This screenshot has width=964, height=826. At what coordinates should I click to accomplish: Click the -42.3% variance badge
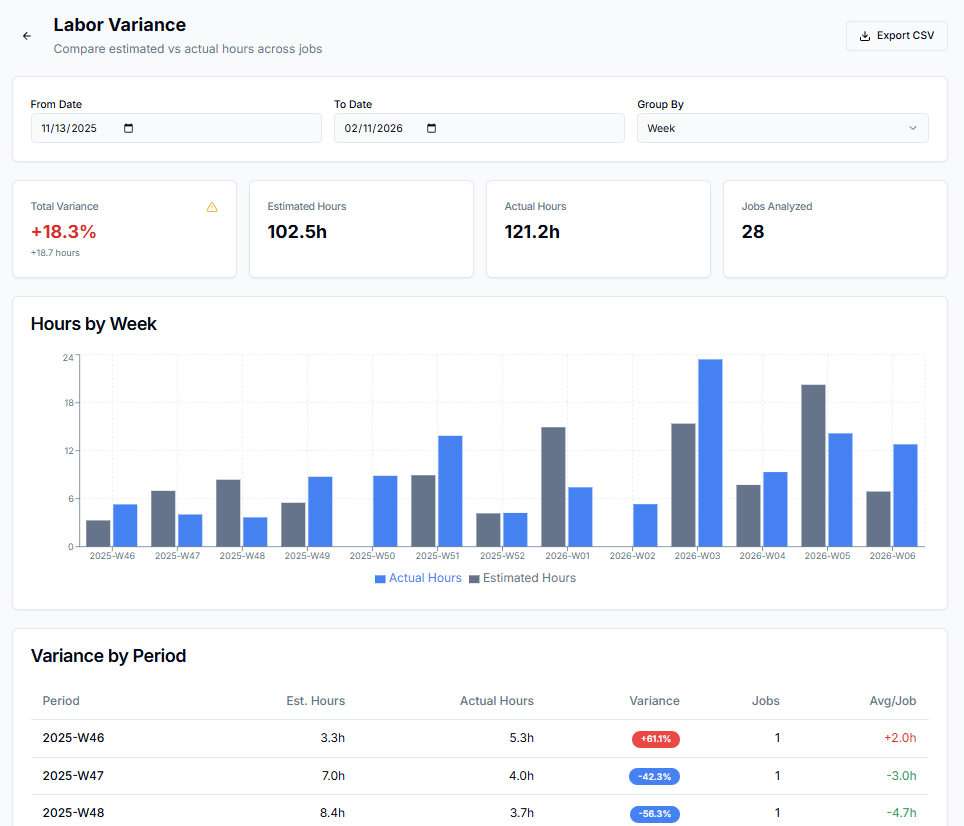pos(654,776)
